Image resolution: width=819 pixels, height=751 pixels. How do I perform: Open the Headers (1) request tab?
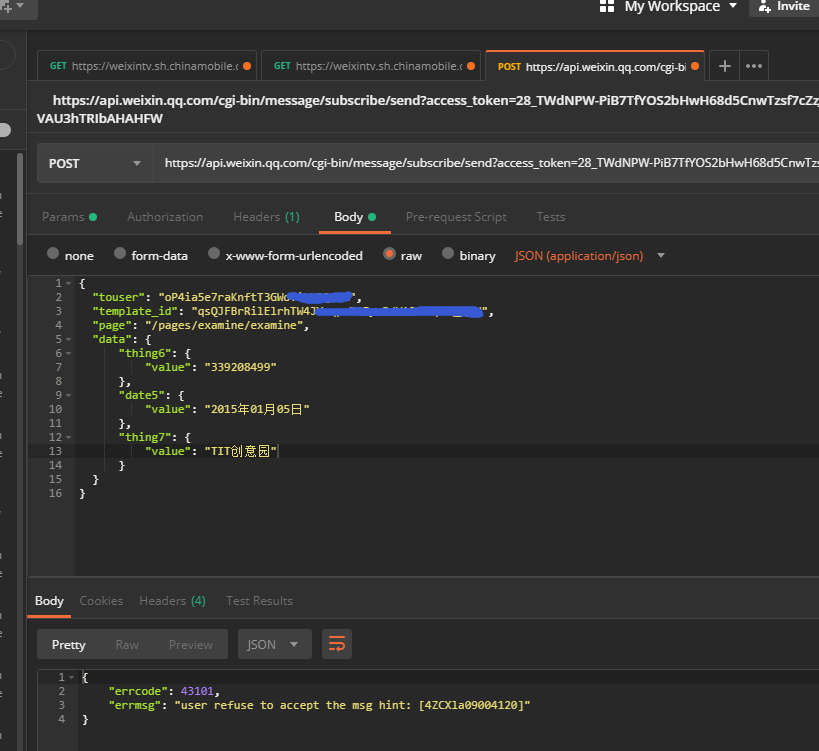(266, 217)
